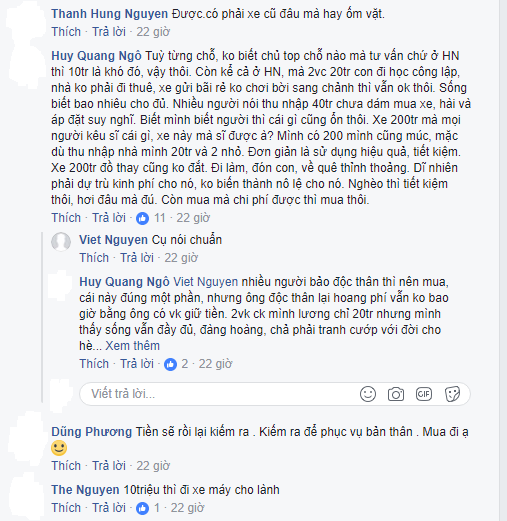Open Viet Nguyen's avatar thumbnail
The height and width of the screenshot is (521, 507).
[x=61, y=241]
